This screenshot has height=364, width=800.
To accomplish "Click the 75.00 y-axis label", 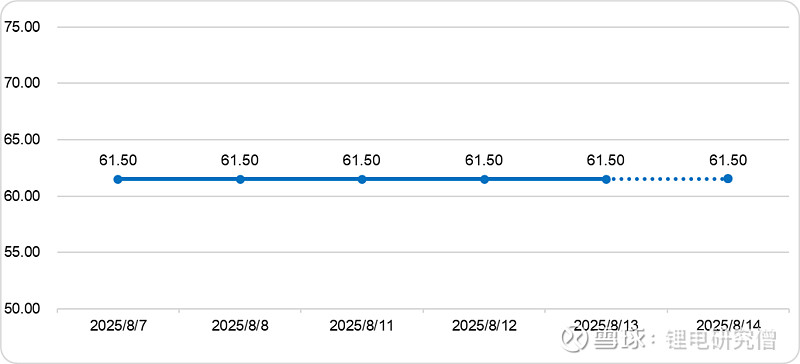I will click(x=22, y=27).
